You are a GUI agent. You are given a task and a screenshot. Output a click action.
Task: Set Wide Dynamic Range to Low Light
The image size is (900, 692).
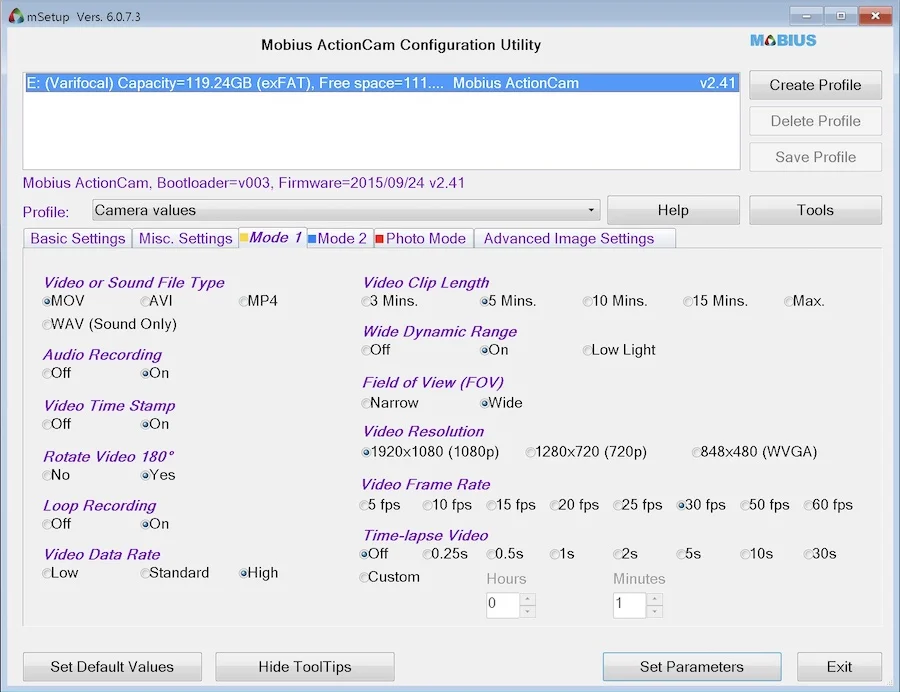click(x=619, y=350)
